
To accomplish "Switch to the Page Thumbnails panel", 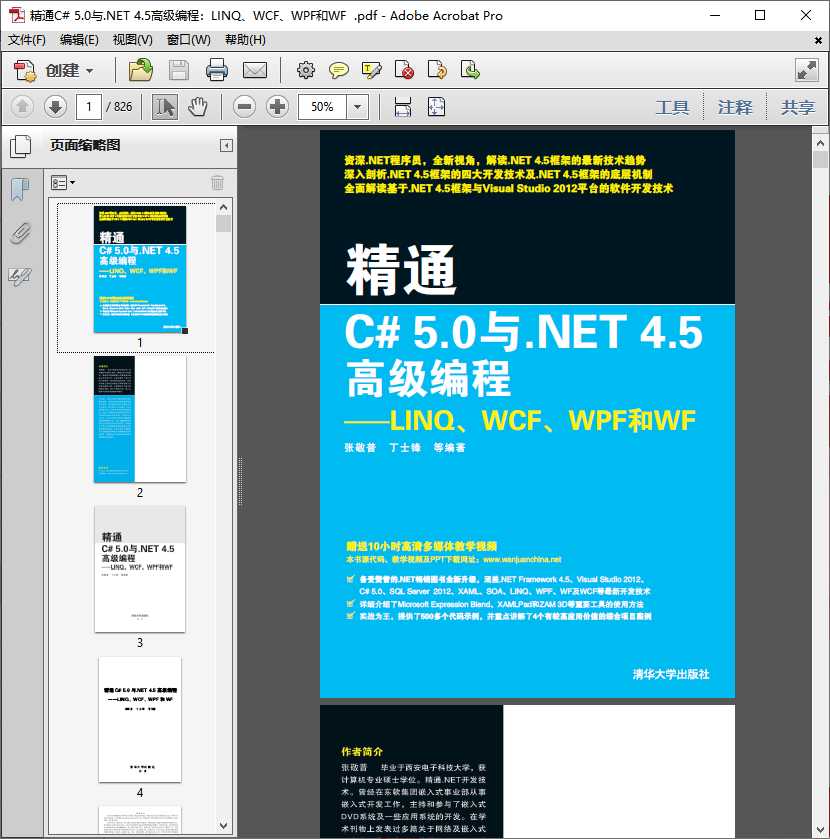I will (19, 146).
